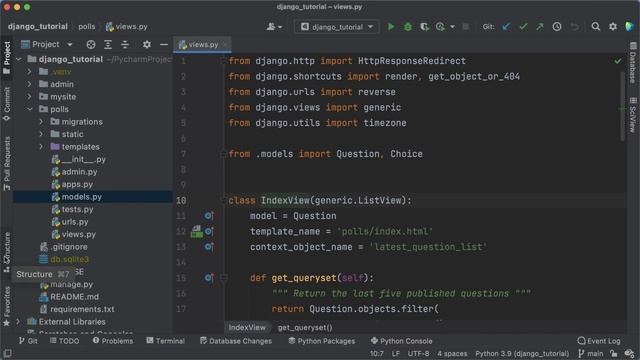Toggle the read-only lock icon in status bar
Screen dimensions: 640x360
[613, 353]
